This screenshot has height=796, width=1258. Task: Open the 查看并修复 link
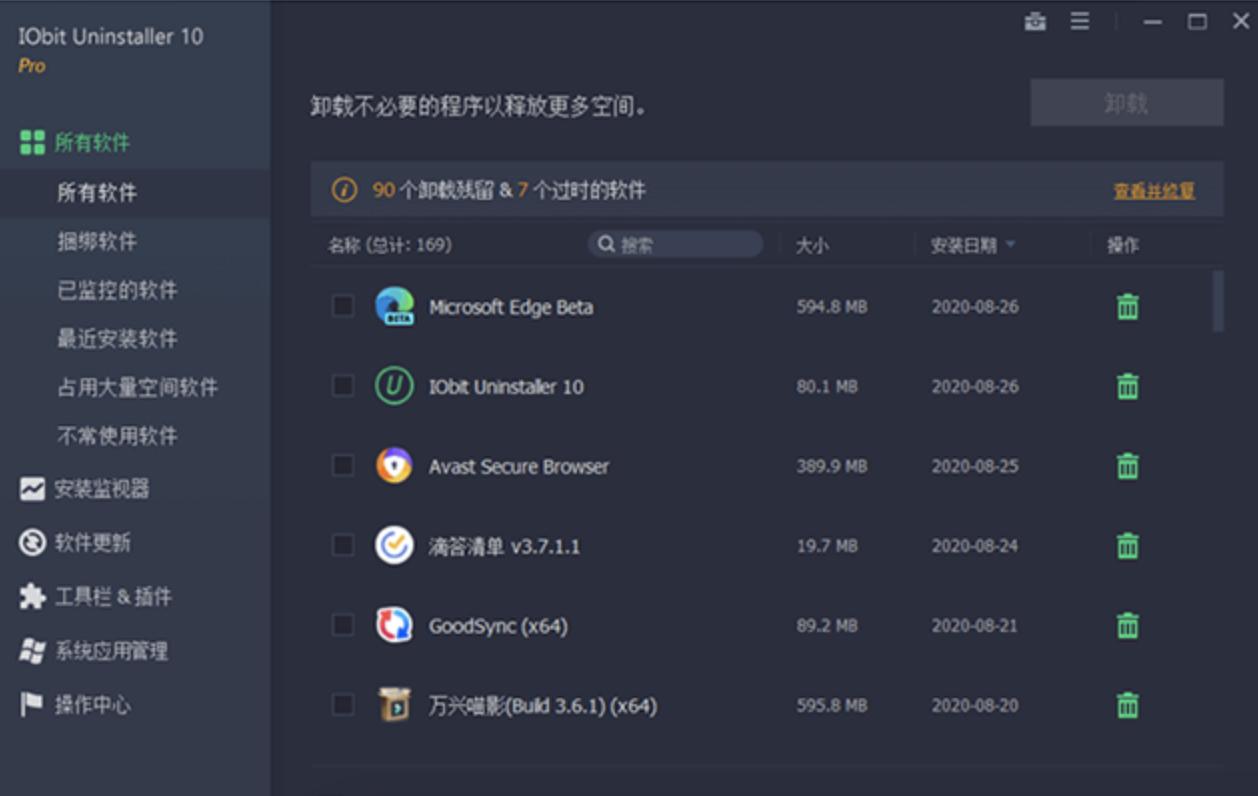coord(1156,189)
